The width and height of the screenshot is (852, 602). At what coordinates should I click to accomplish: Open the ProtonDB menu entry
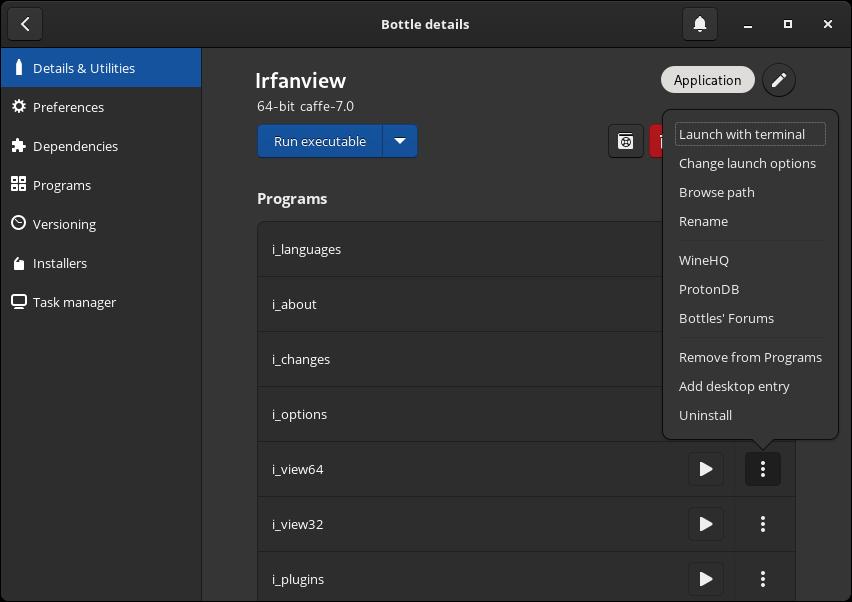click(750, 290)
